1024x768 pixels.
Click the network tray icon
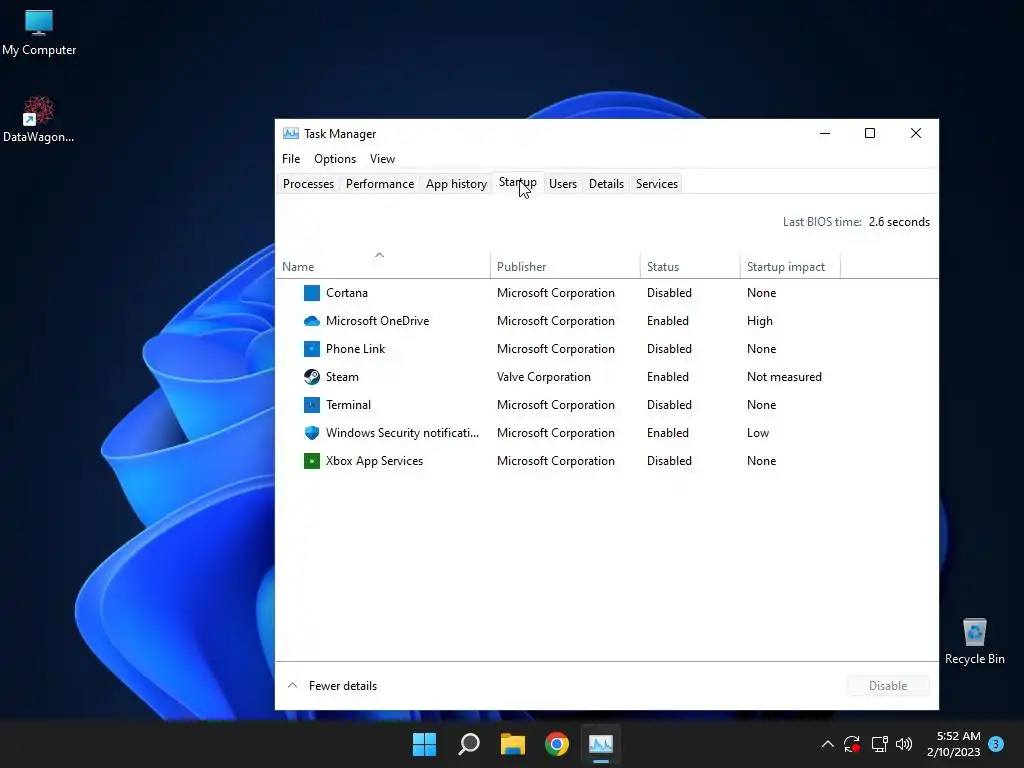coord(879,744)
